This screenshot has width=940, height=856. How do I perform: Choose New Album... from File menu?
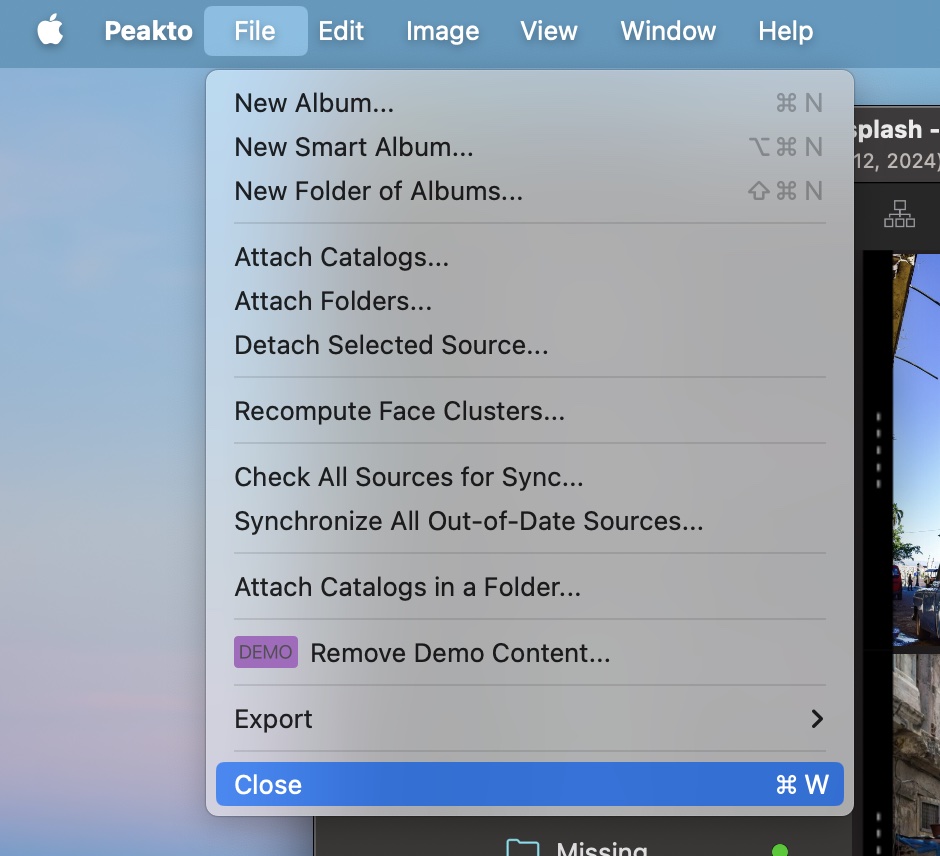coord(530,103)
